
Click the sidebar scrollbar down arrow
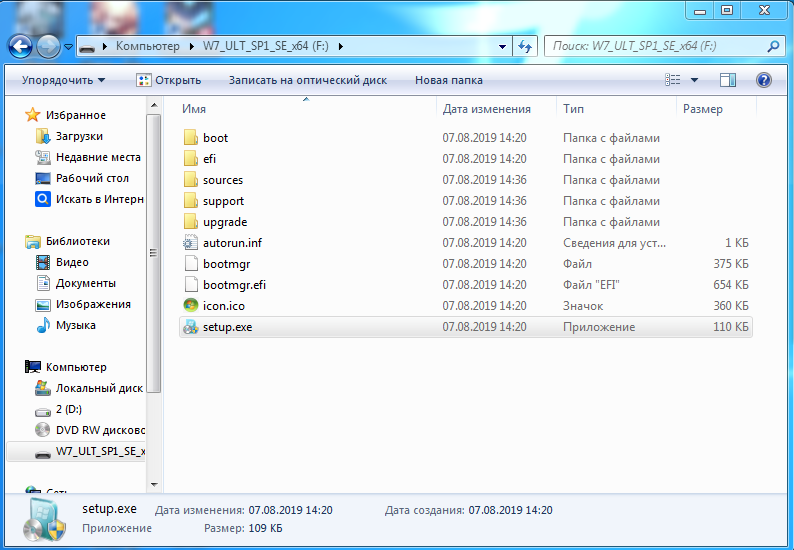coord(154,485)
